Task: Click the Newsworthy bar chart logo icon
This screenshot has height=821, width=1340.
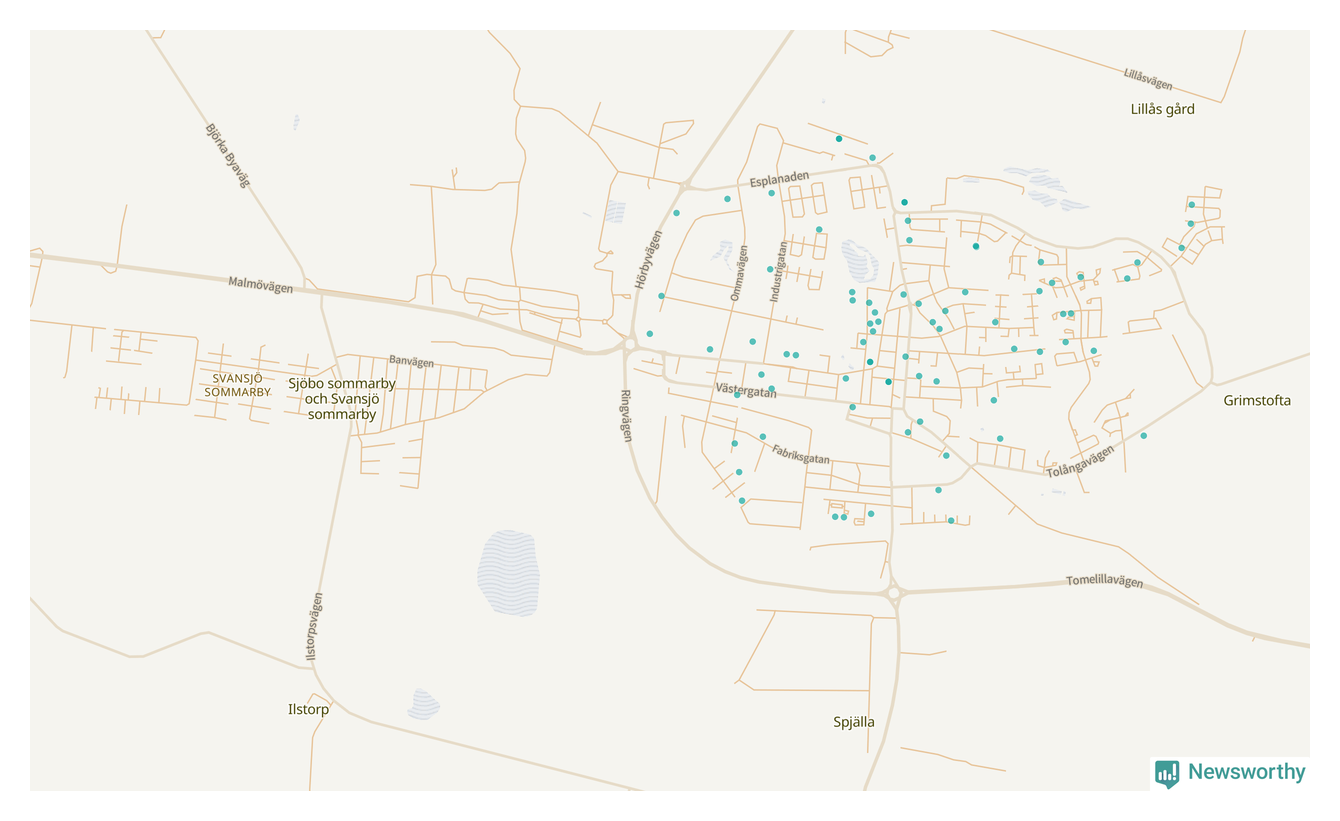Action: [x=1167, y=773]
